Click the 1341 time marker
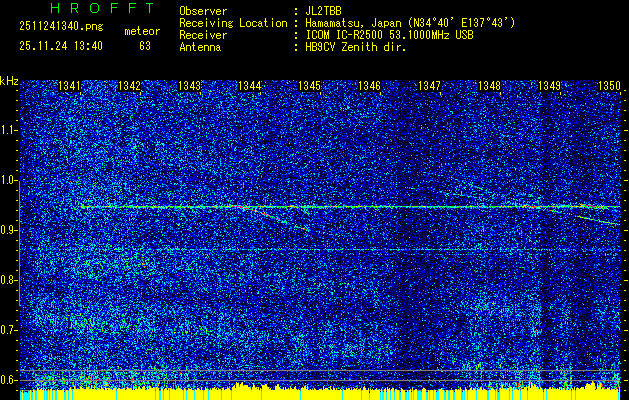Viewport: 629px width, 400px height. pyautogui.click(x=70, y=87)
